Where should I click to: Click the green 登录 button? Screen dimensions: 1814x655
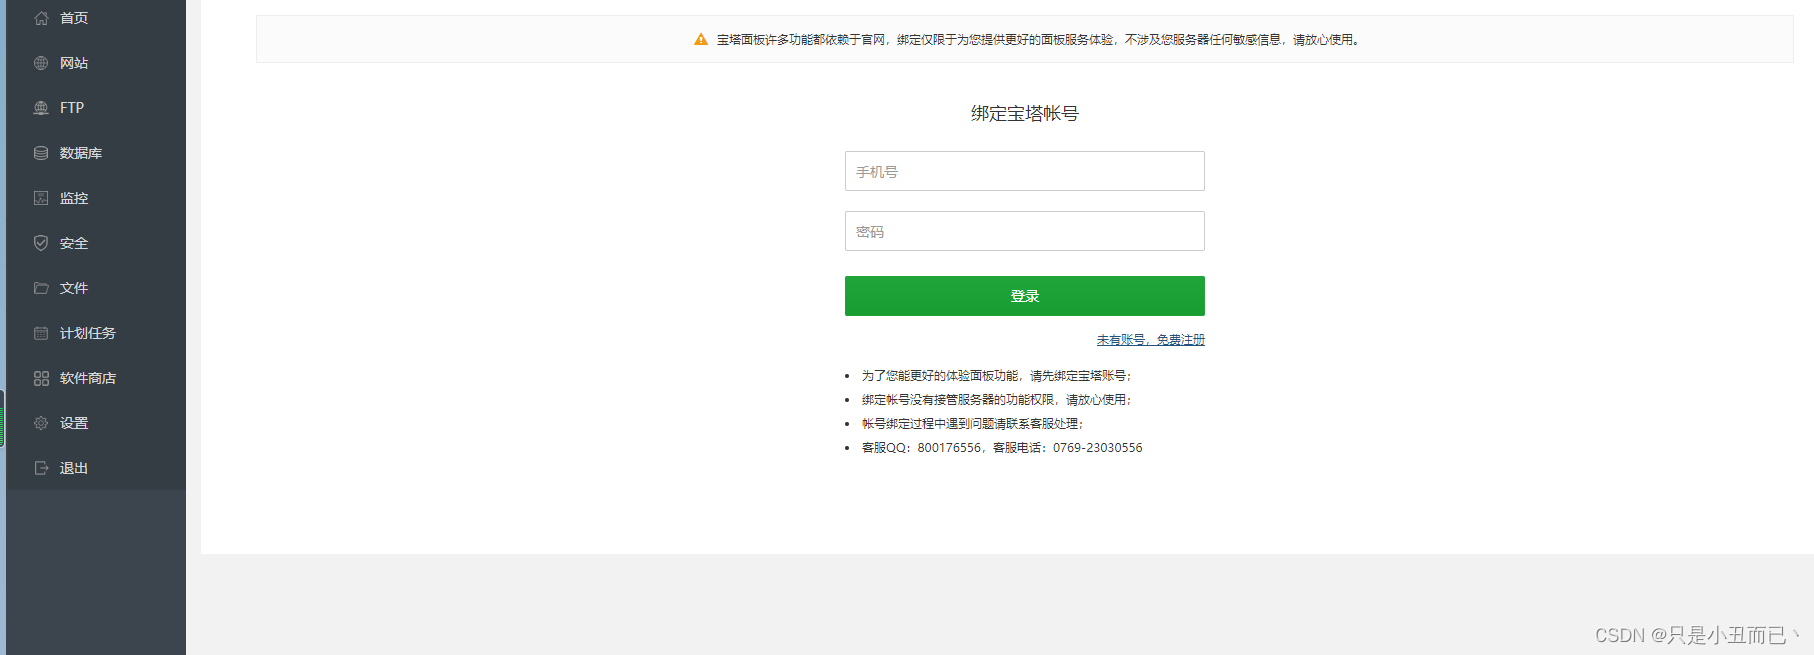click(x=1025, y=296)
